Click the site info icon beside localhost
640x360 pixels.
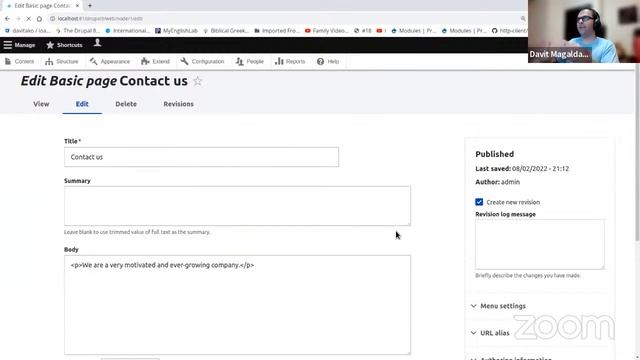[52, 18]
